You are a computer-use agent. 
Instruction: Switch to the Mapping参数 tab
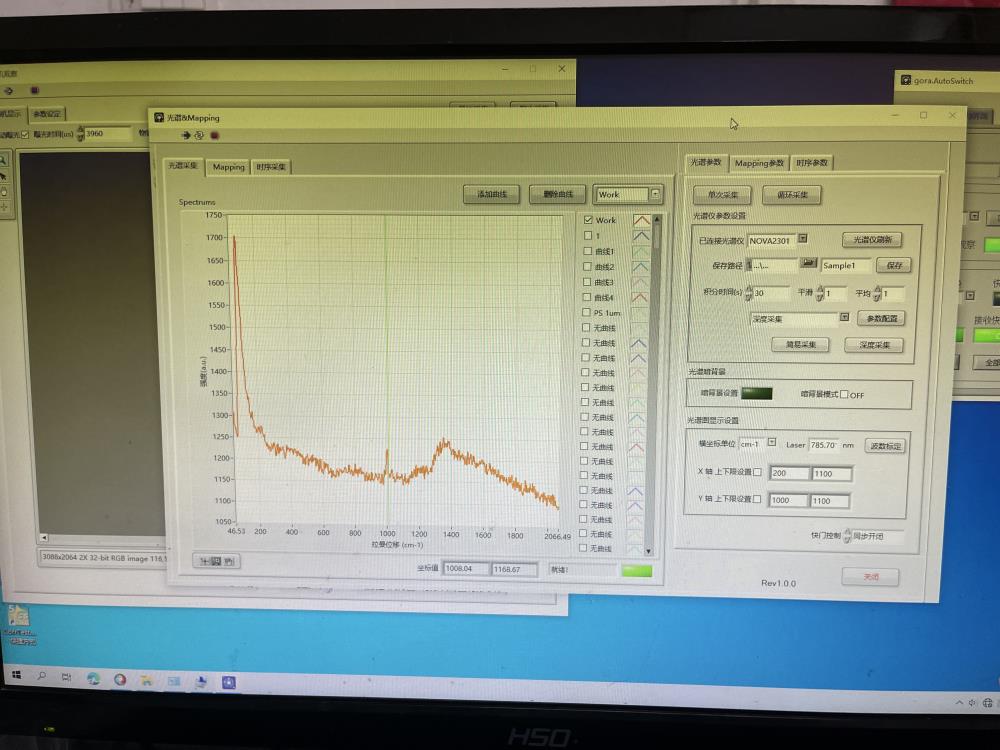coord(759,163)
